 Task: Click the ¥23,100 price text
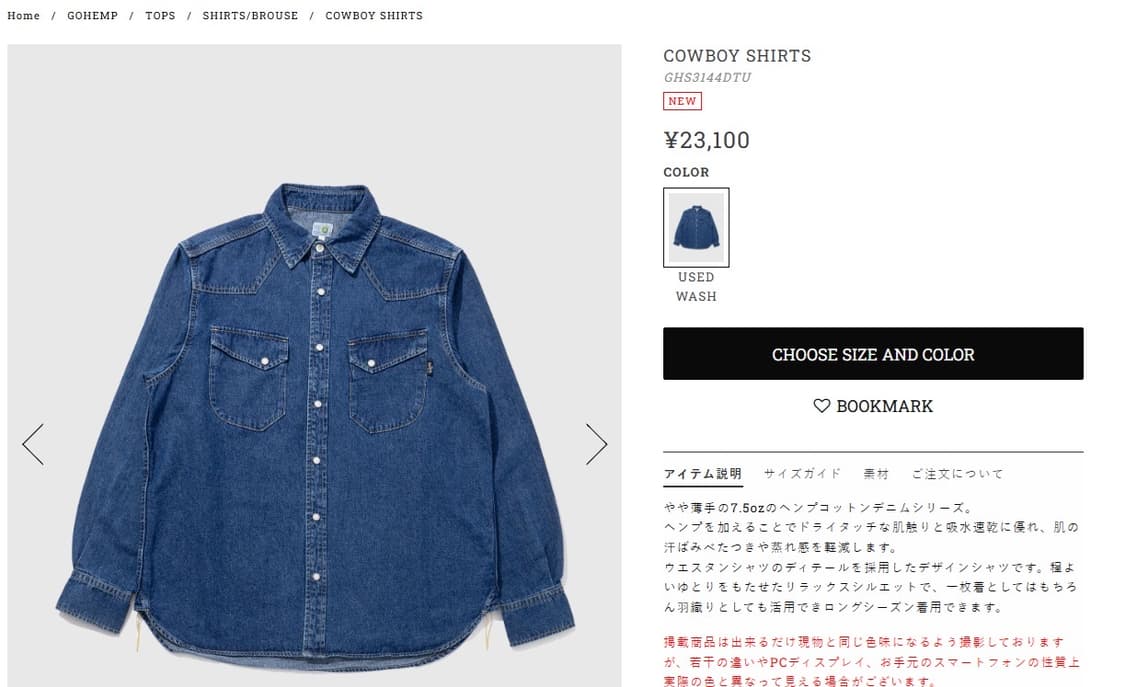(x=707, y=140)
